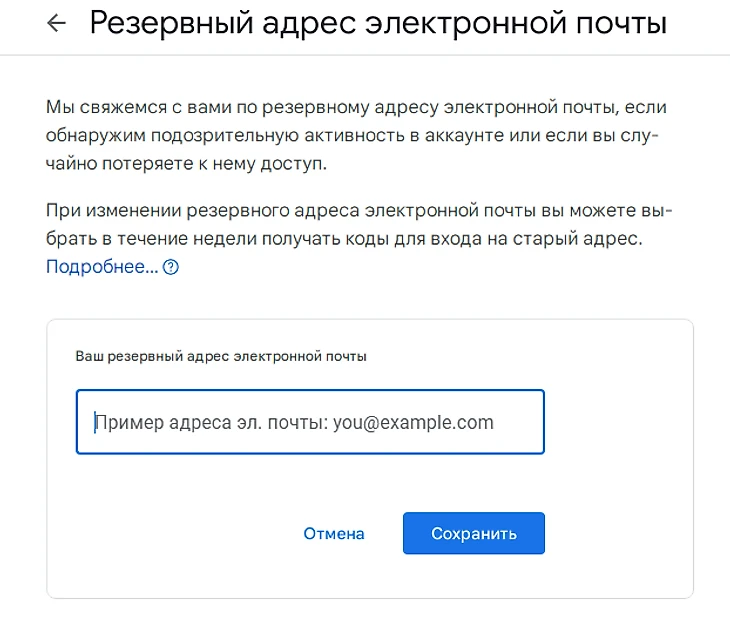This screenshot has width=730, height=633.
Task: Cancel editing via the Отмена text button
Action: click(334, 533)
